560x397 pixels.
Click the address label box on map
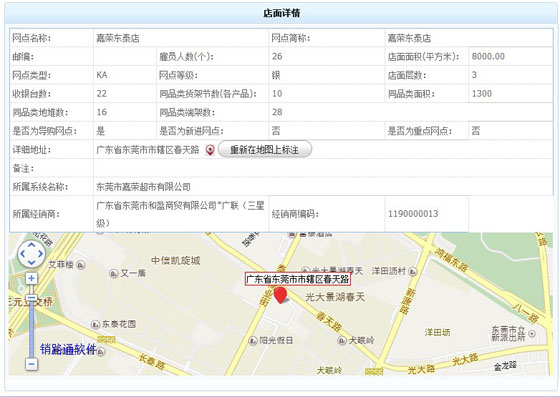298,279
